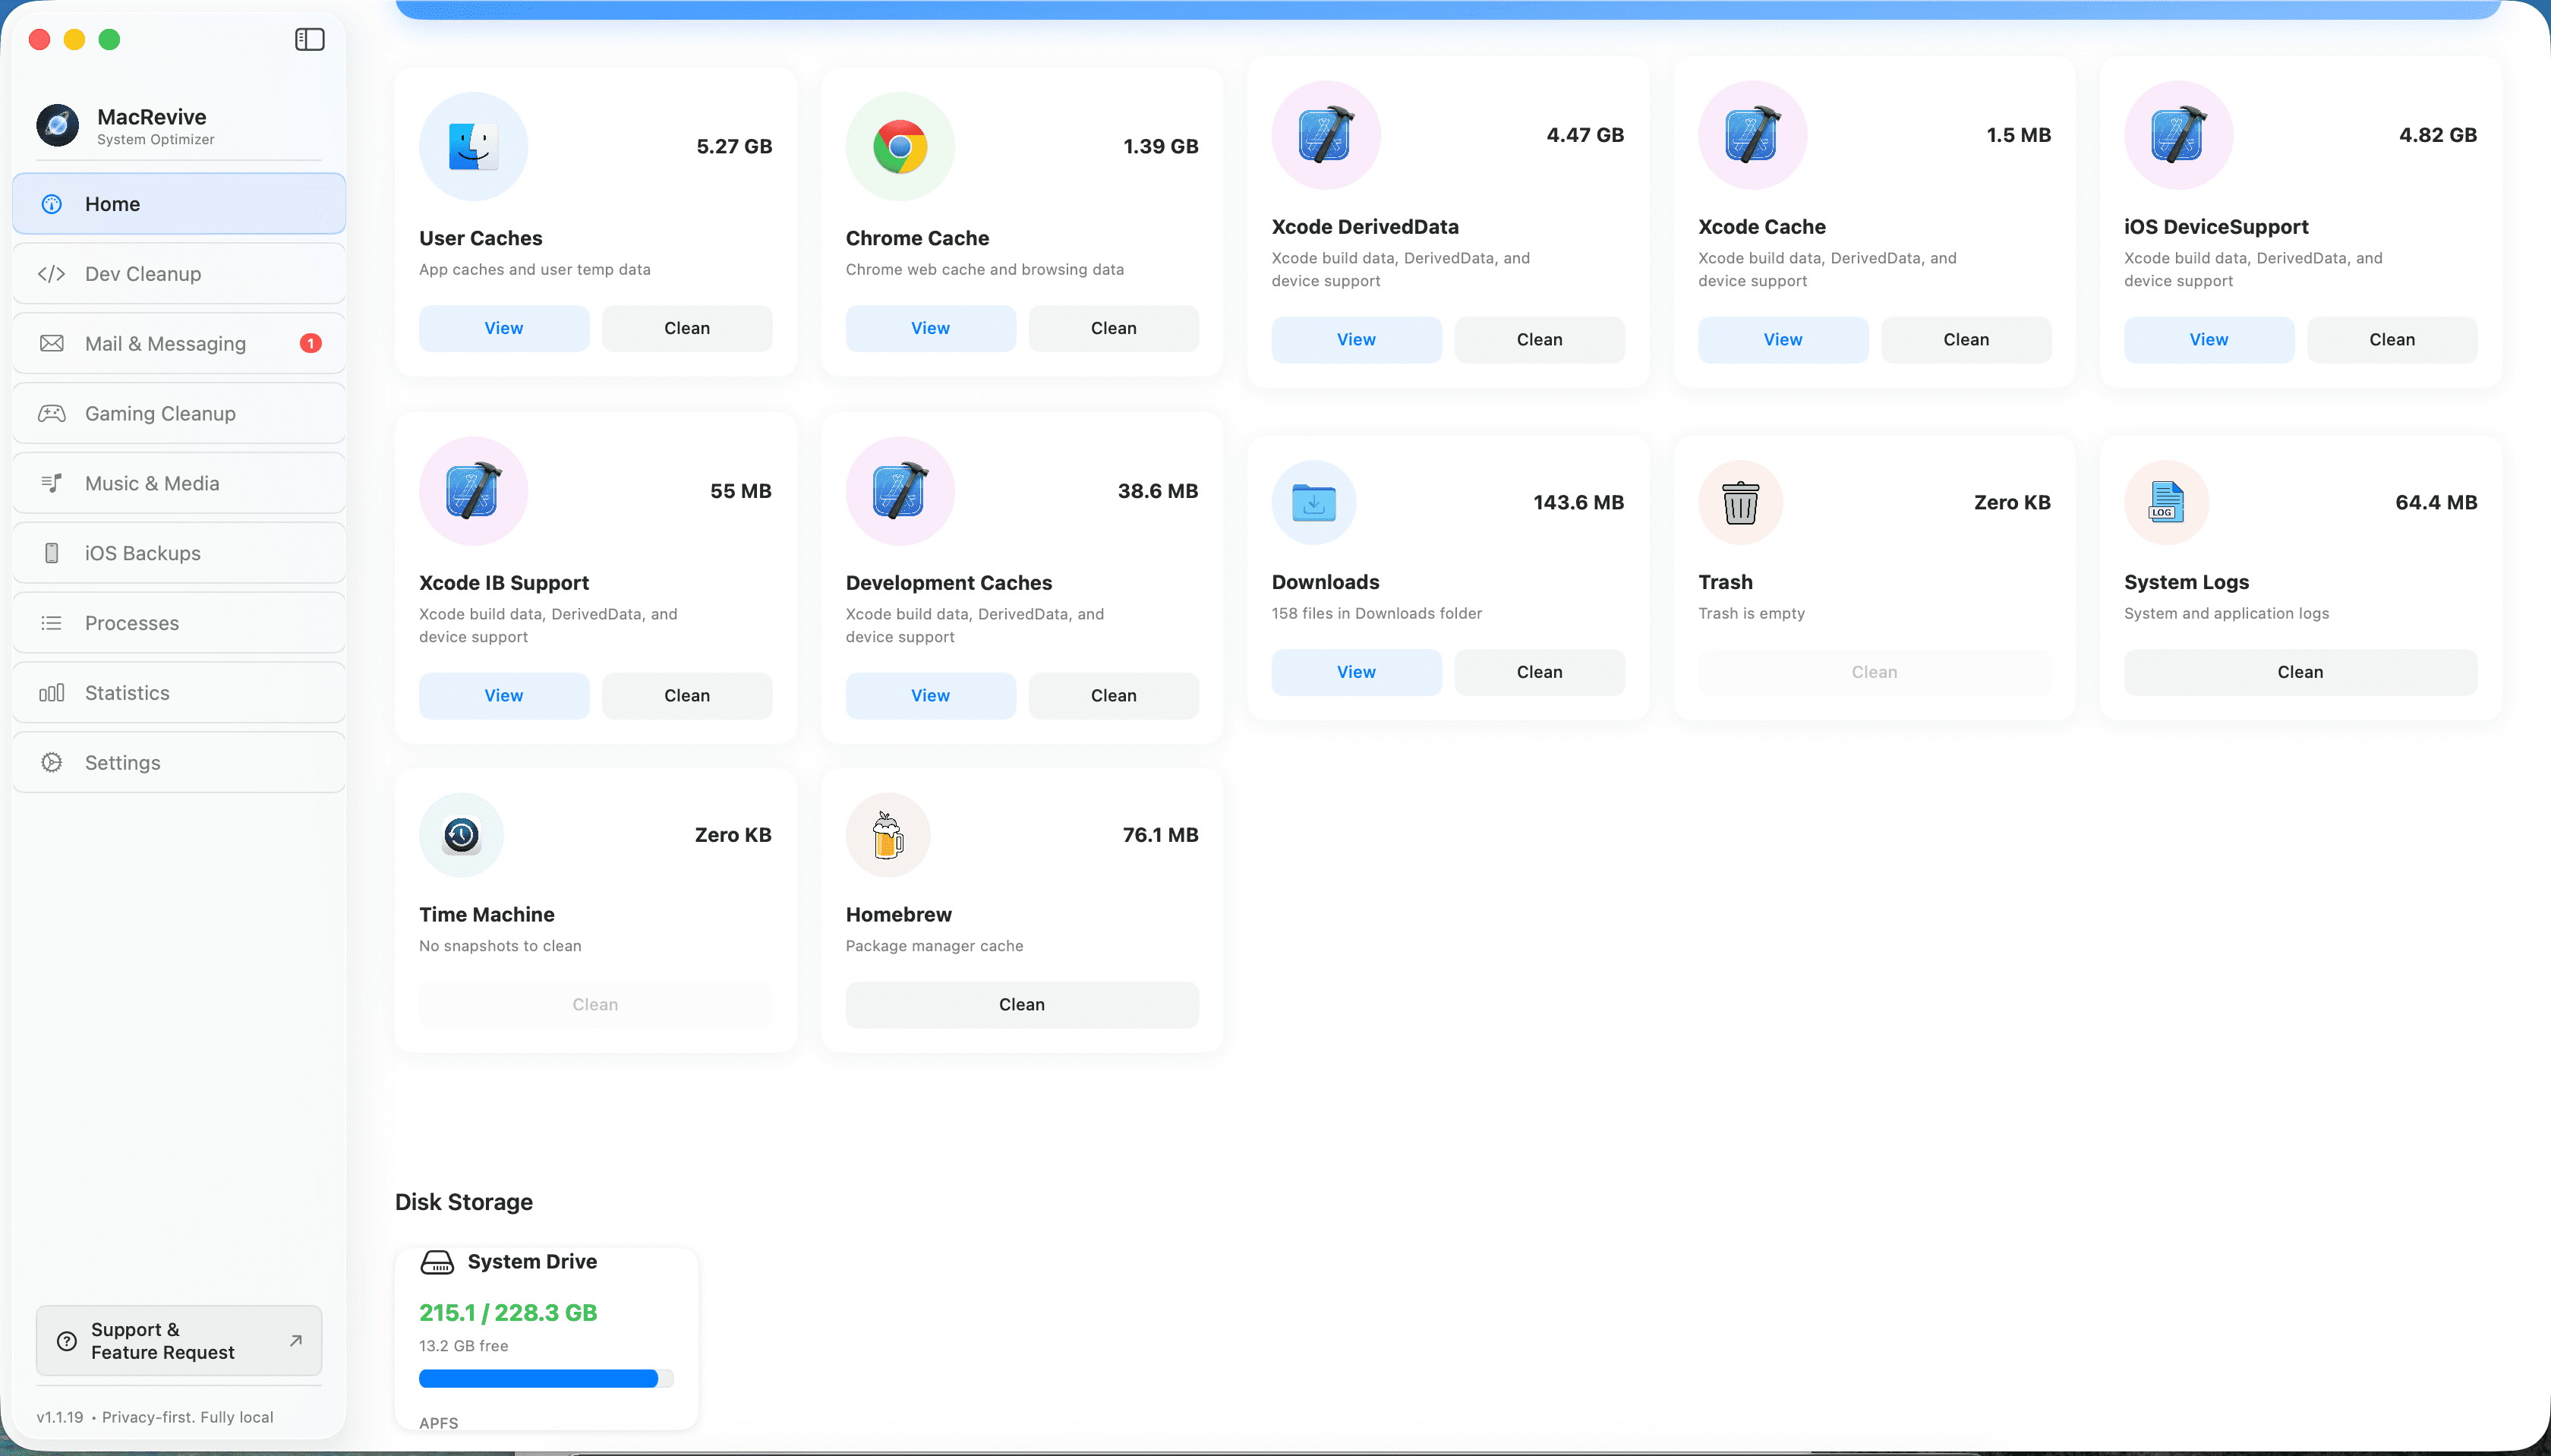Select the System Drive card under Disk Storage
Image resolution: width=2551 pixels, height=1456 pixels.
coord(546,1338)
